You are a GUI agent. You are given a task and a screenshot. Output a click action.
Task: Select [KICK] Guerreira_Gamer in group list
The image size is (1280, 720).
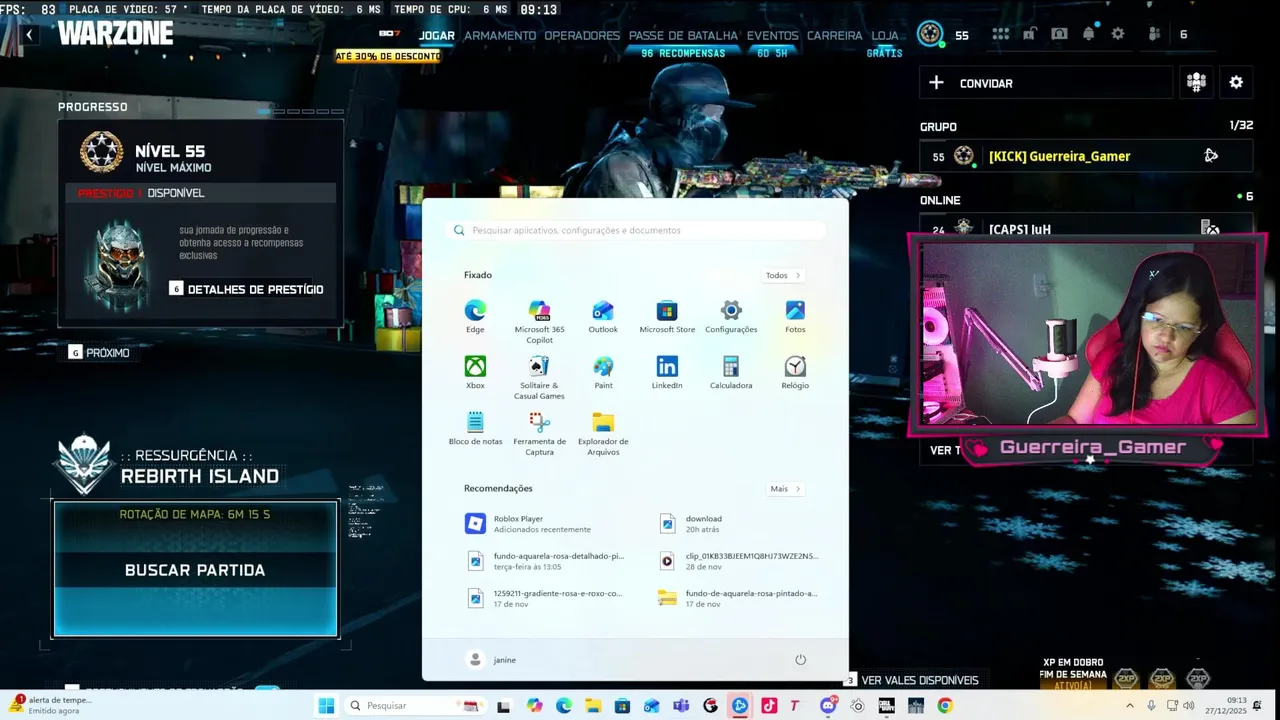coord(1086,156)
